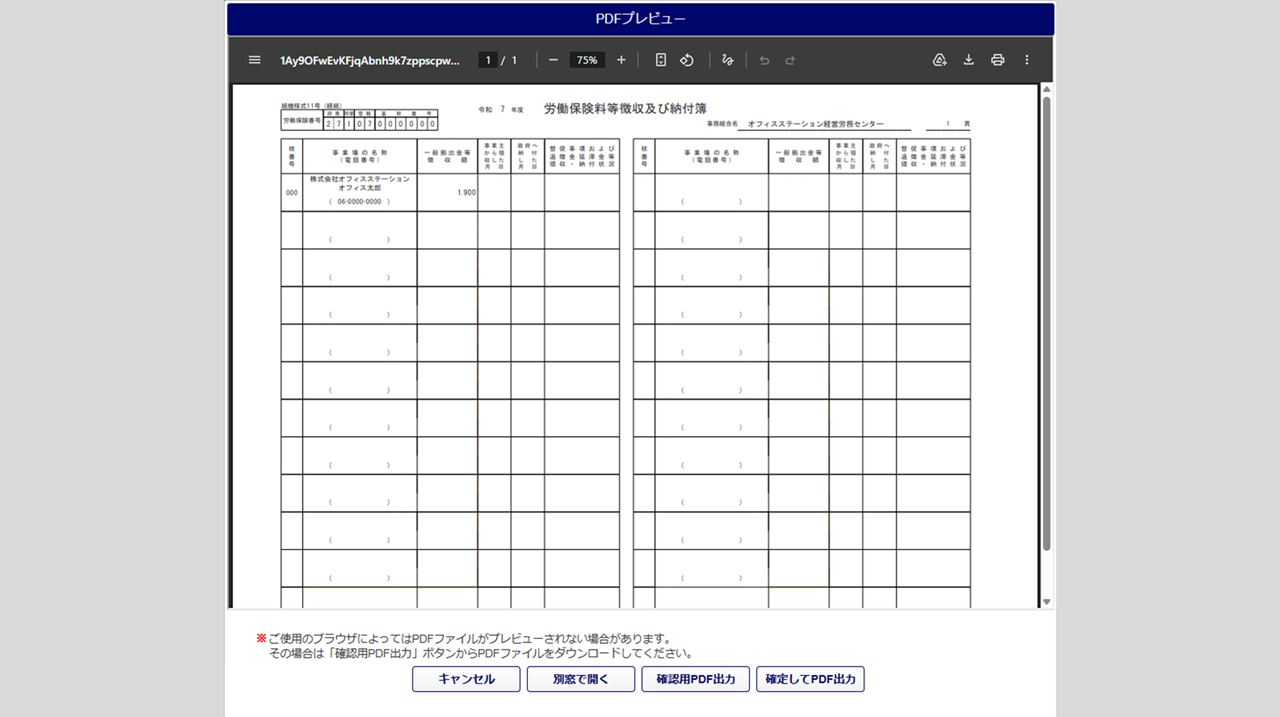Click the fit to page icon

pos(660,60)
